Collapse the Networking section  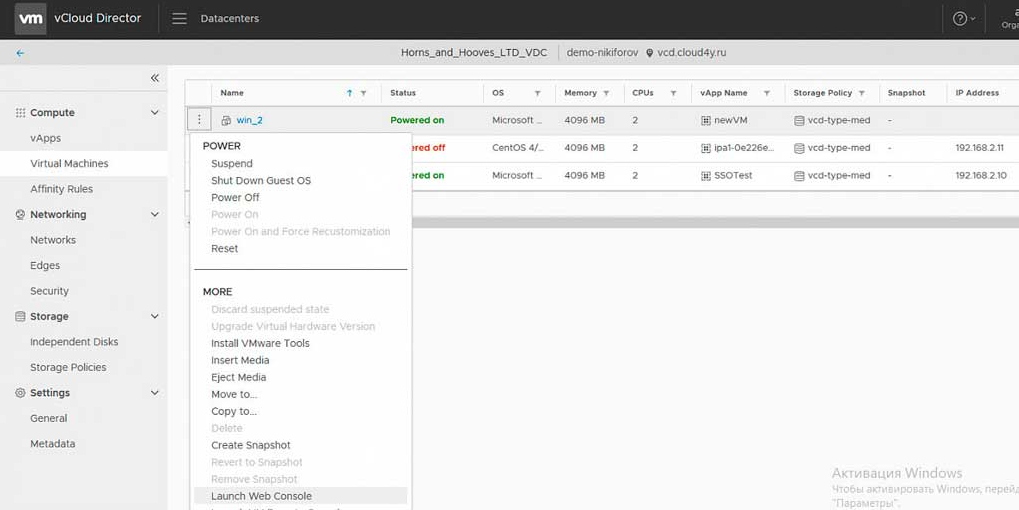(155, 214)
